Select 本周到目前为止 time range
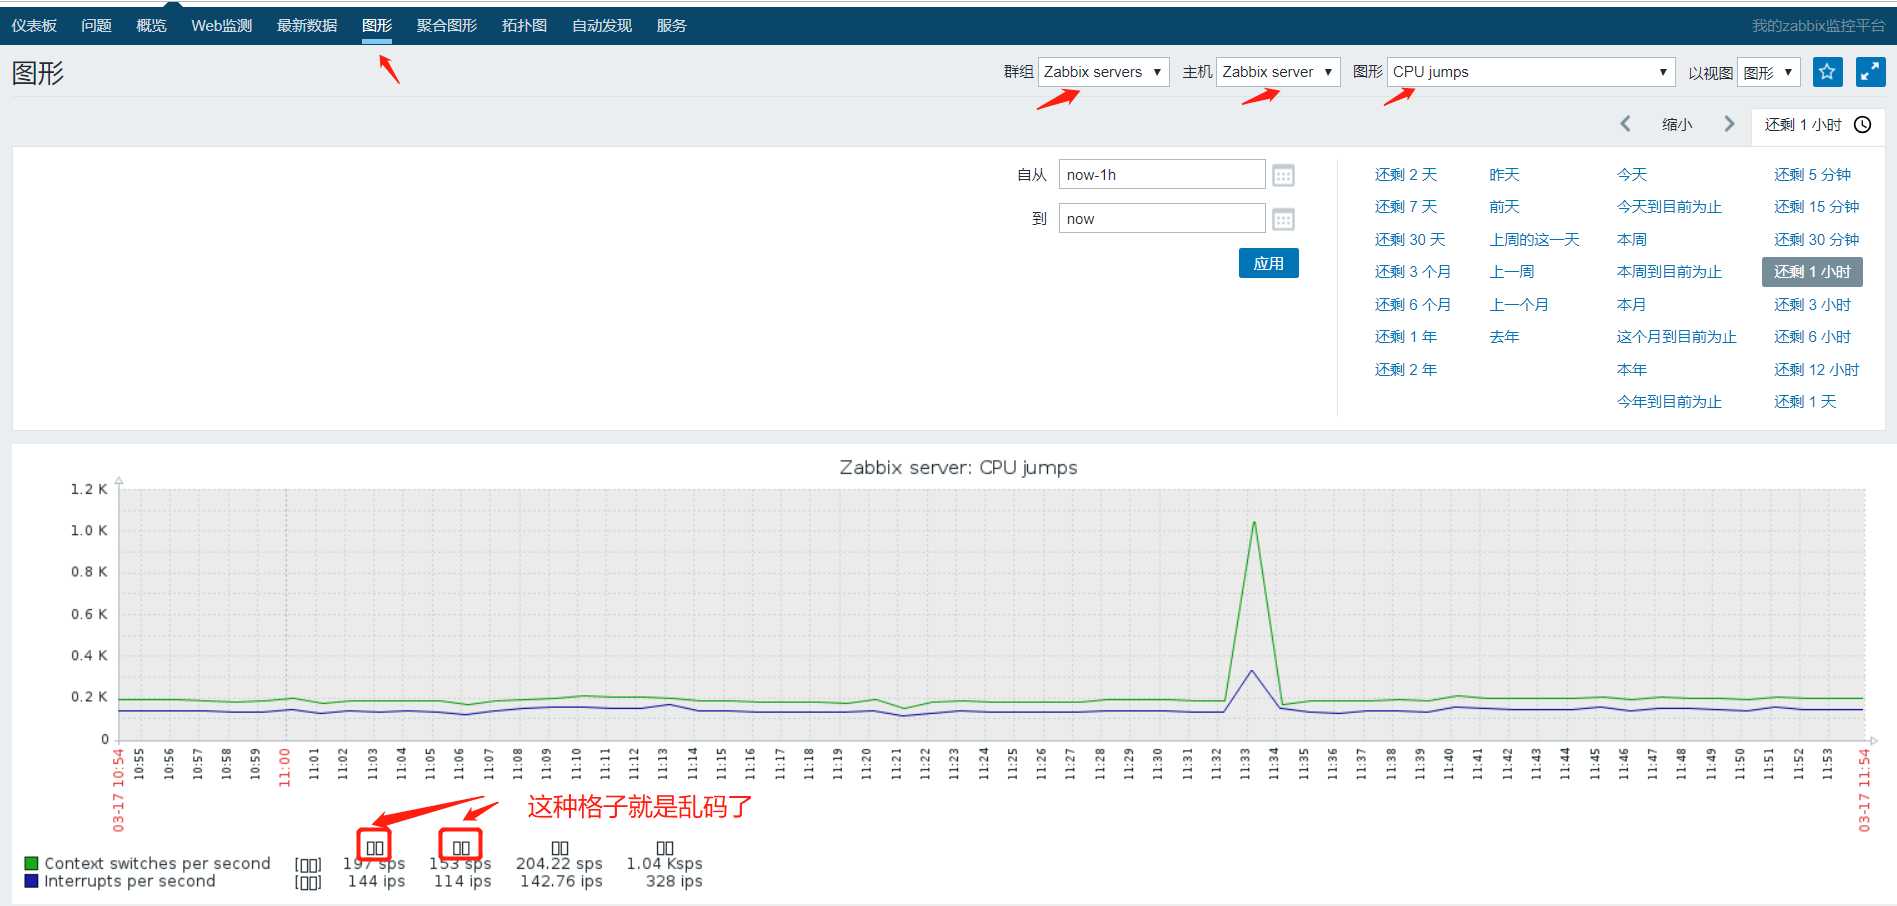The image size is (1897, 906). (1669, 271)
